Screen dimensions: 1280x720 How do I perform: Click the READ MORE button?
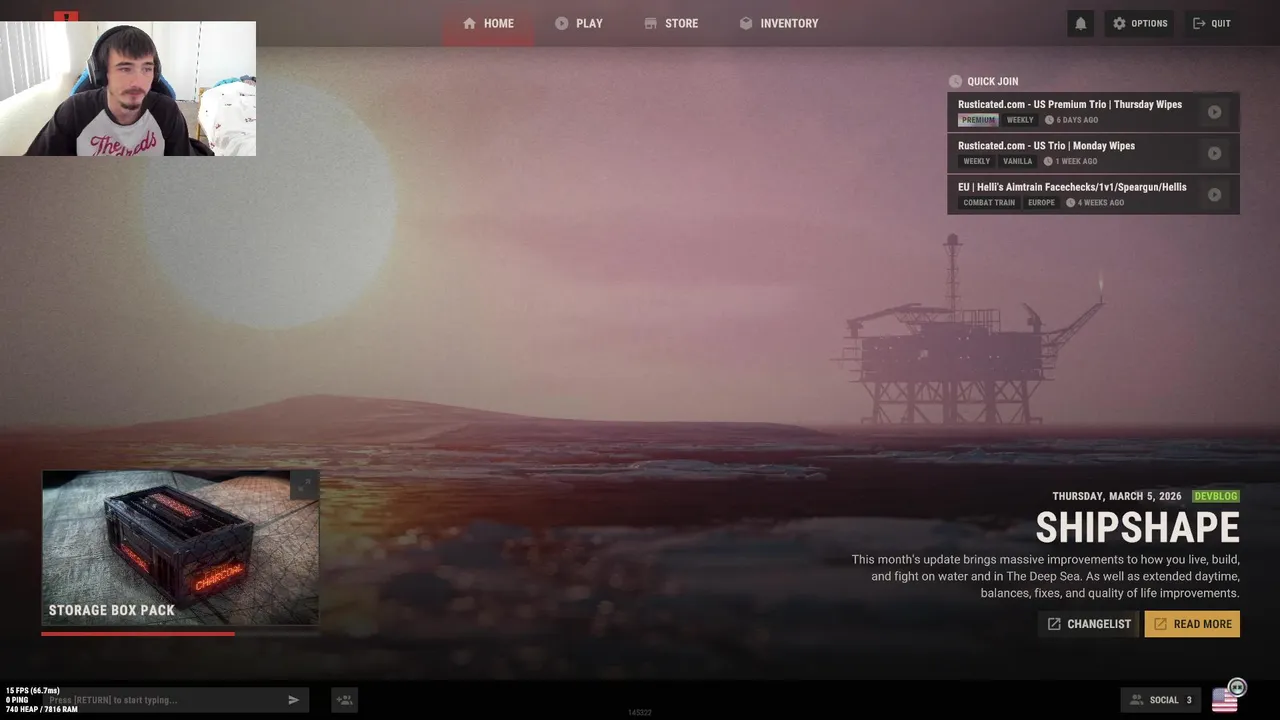coord(1192,624)
